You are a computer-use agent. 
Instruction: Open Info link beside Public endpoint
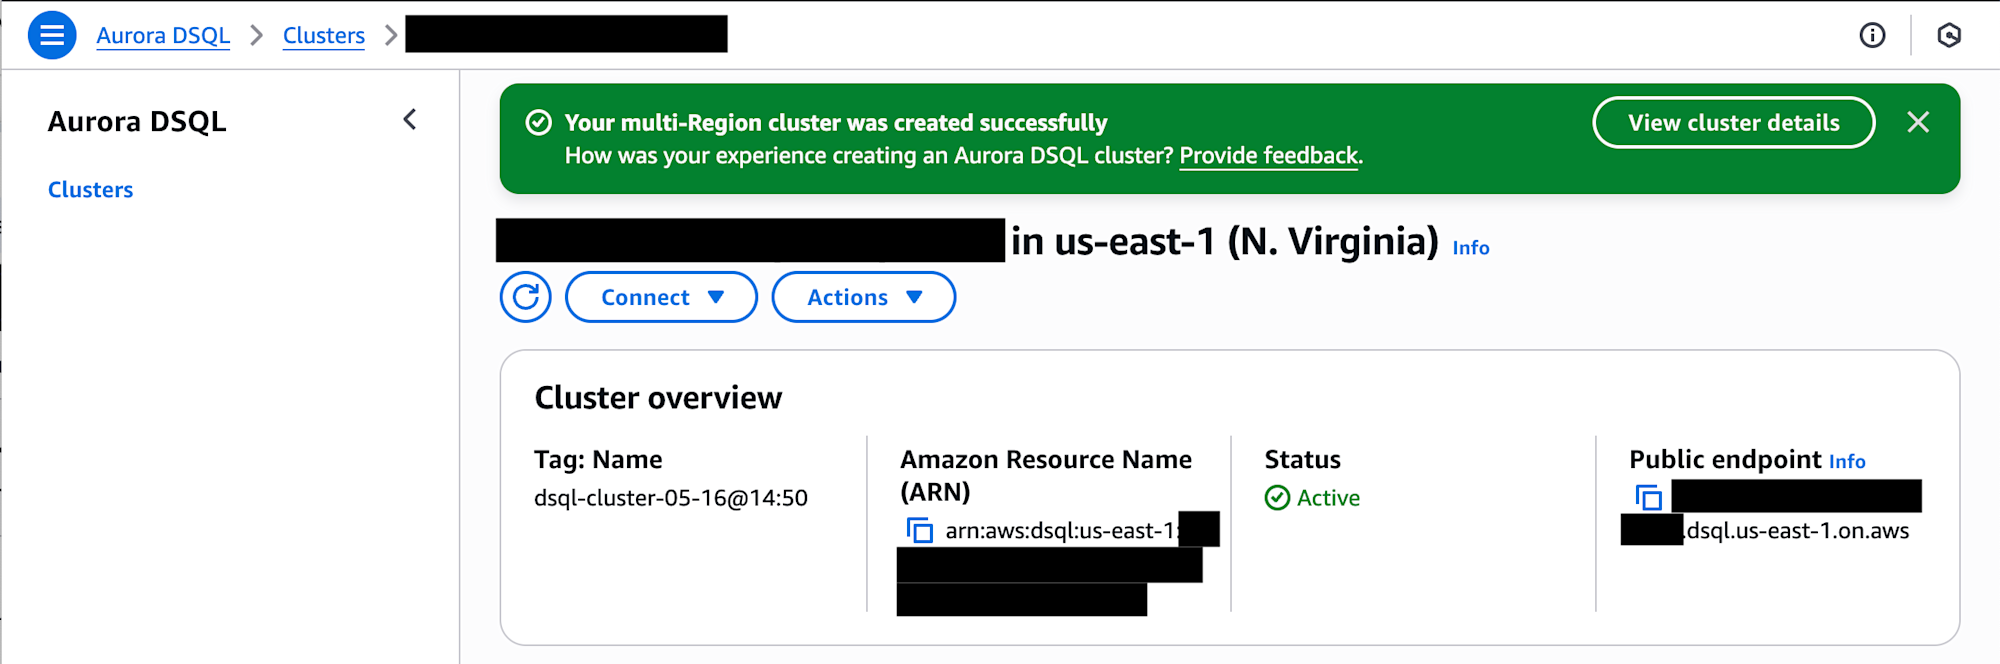[x=1847, y=461]
